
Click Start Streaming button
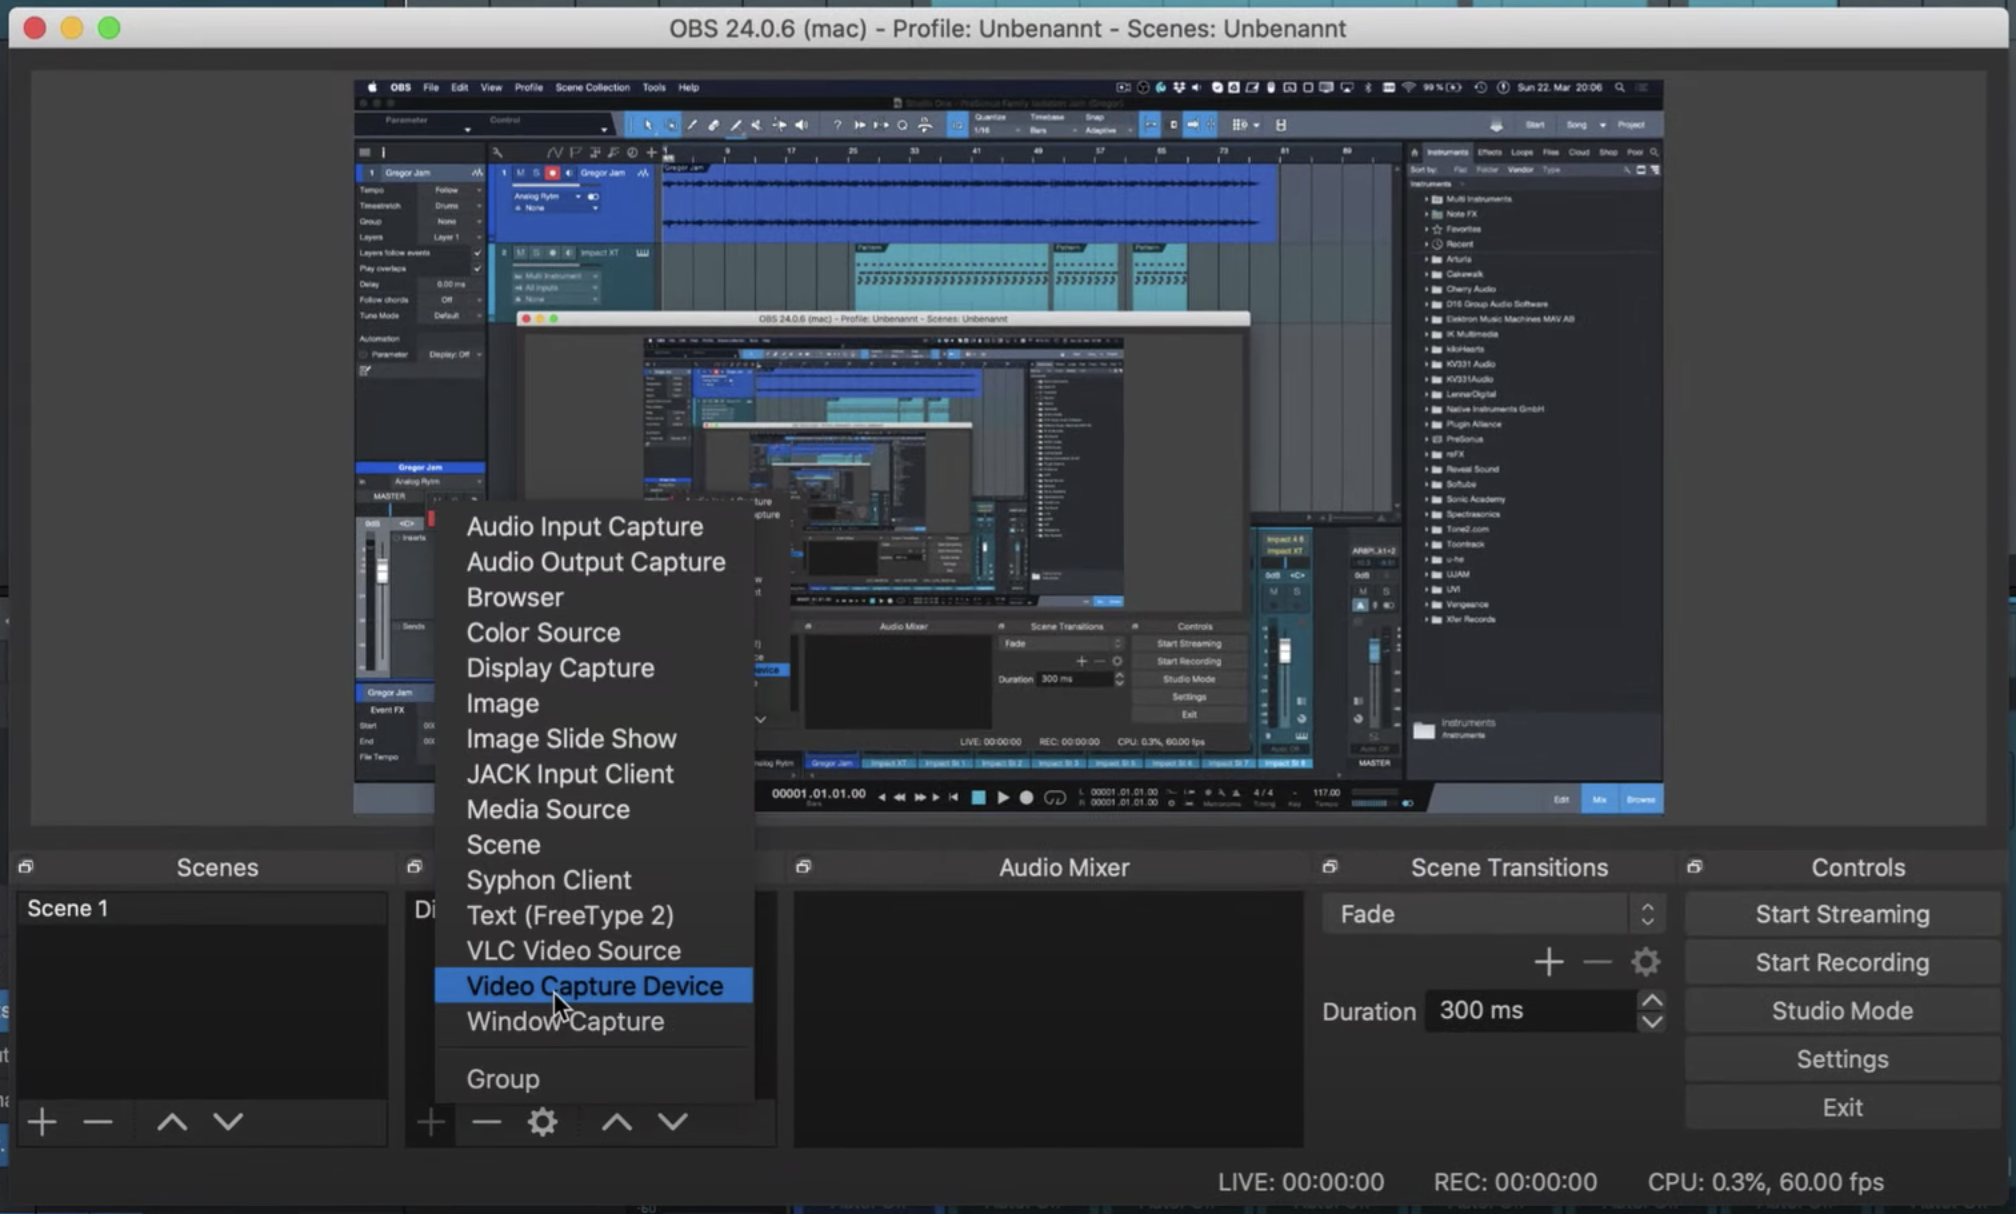pos(1842,914)
